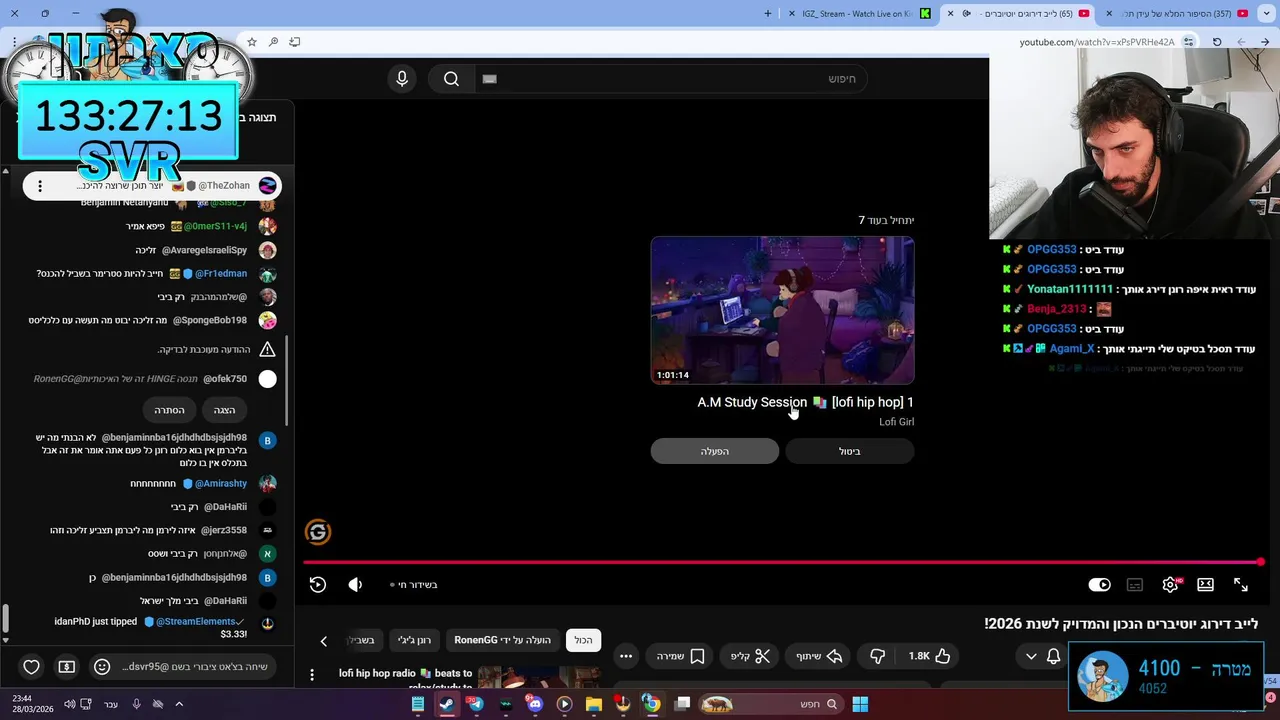Toggle subtitles with the captions icon
The height and width of the screenshot is (720, 1280).
1135,585
